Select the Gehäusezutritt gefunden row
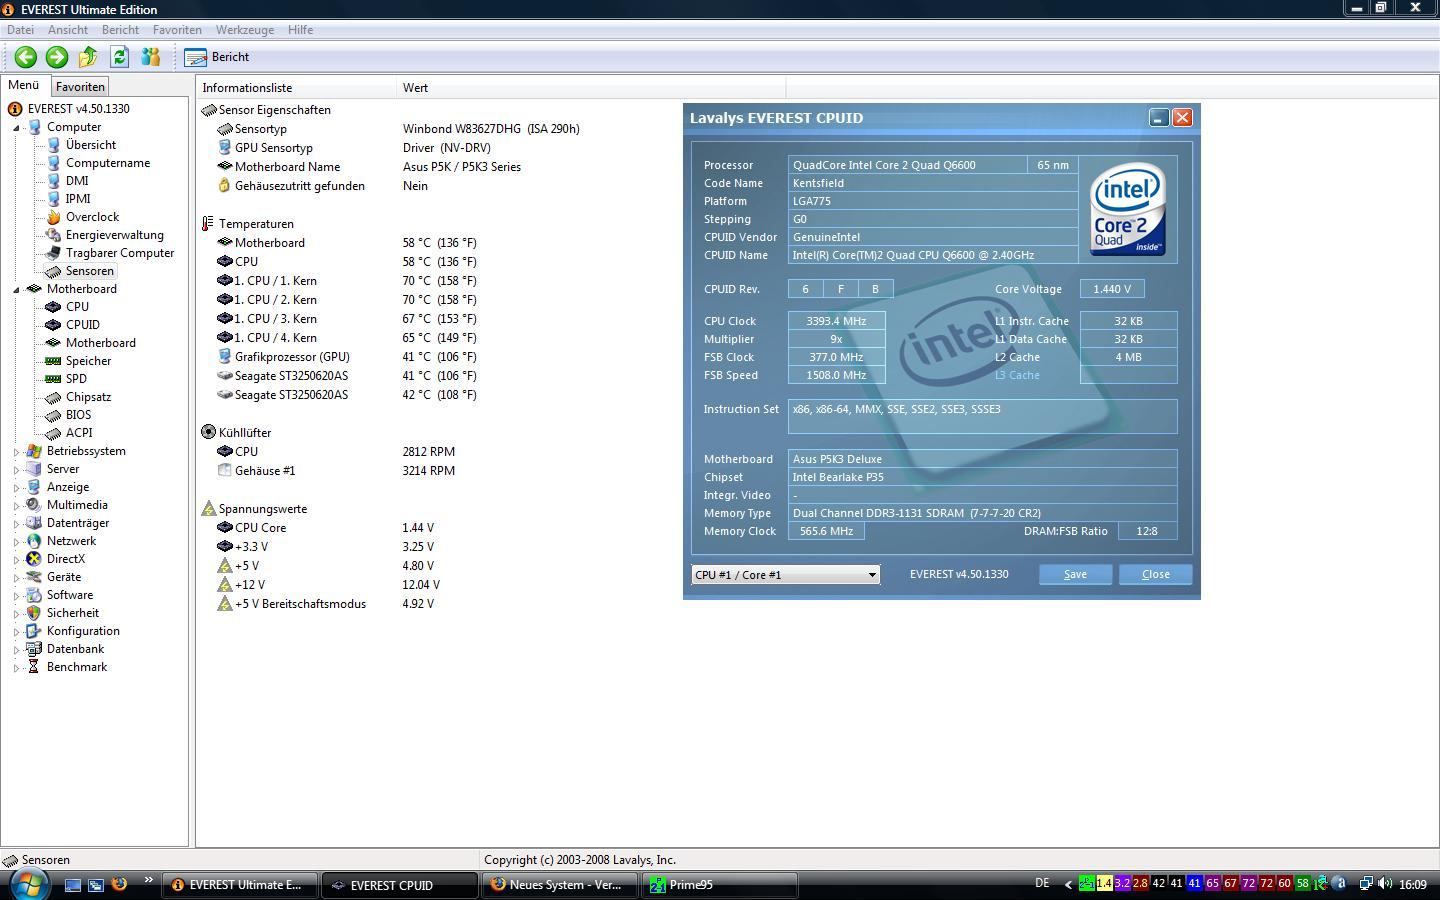Viewport: 1440px width, 900px height. pos(300,186)
